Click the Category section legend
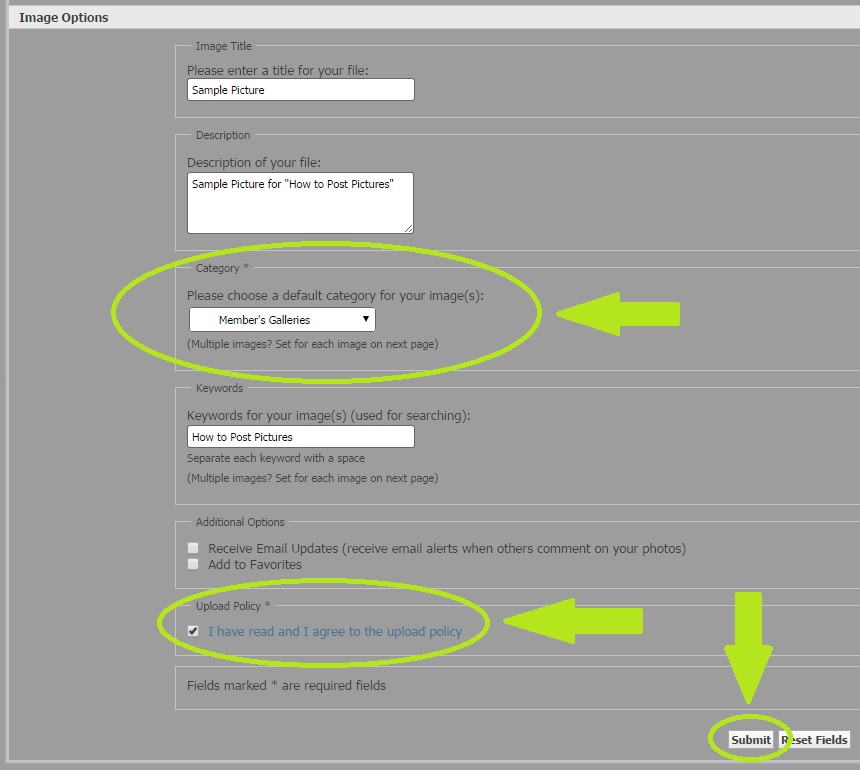The image size is (860, 770). 217,268
